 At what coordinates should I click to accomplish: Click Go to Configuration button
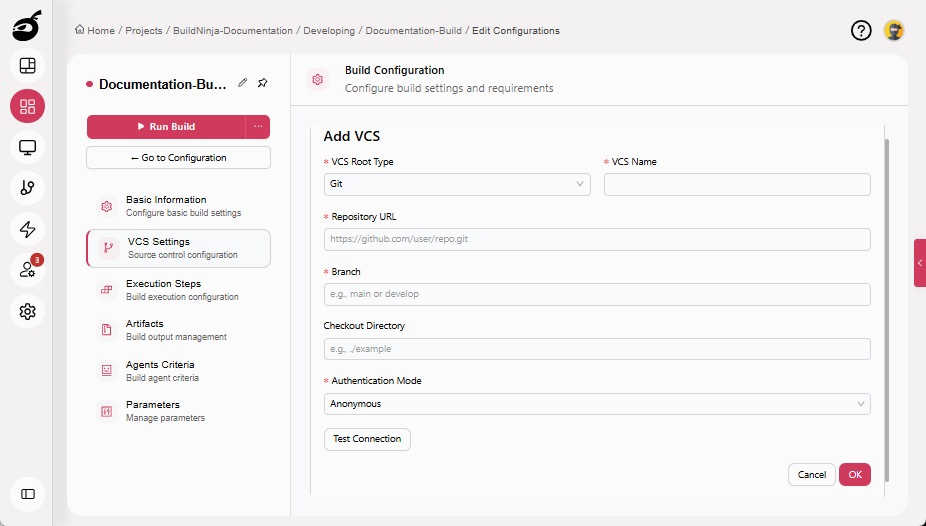click(x=178, y=158)
